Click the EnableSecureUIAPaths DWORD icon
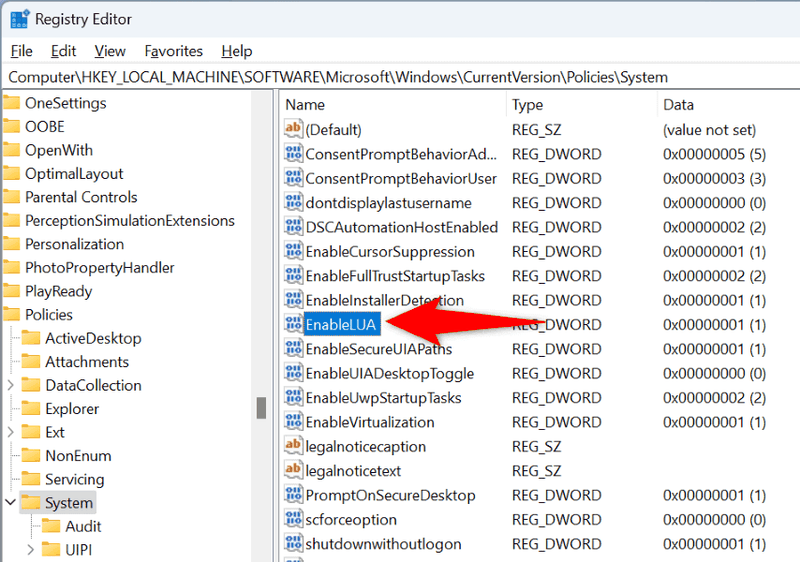Viewport: 800px width, 562px height. pyautogui.click(x=293, y=349)
